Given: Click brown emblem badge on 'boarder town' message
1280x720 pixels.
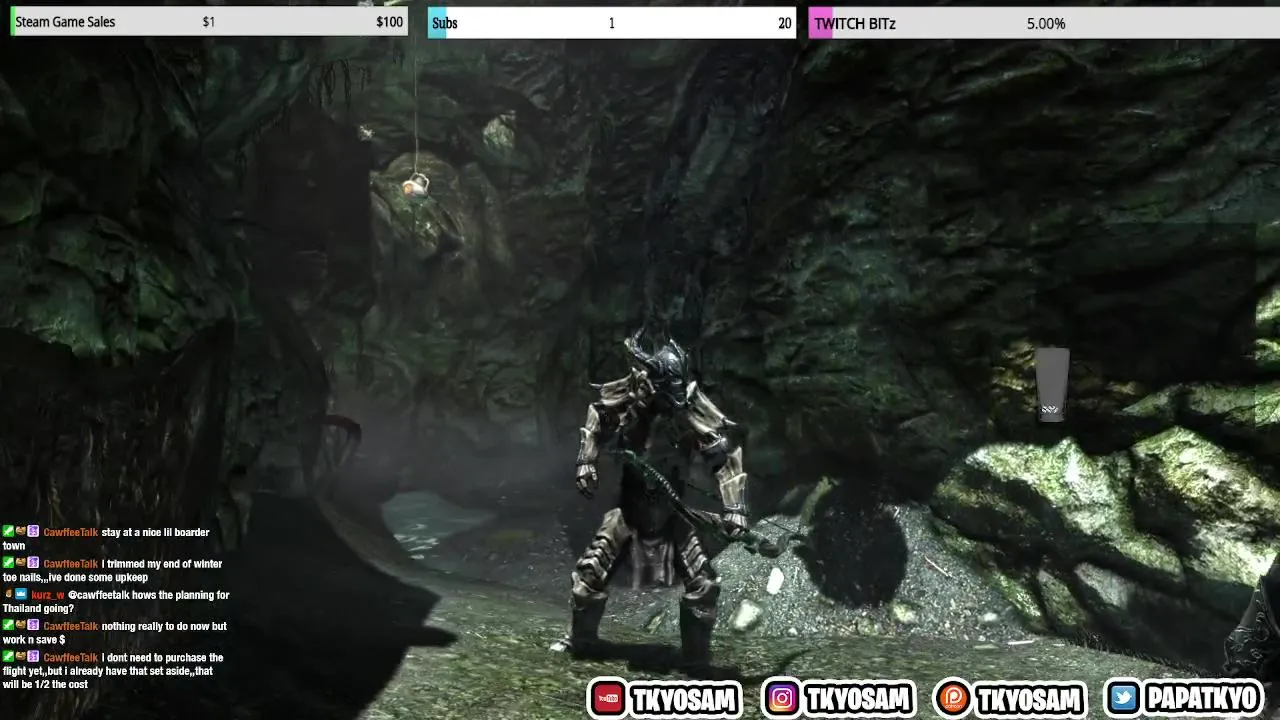Looking at the screenshot, I should tap(21, 533).
